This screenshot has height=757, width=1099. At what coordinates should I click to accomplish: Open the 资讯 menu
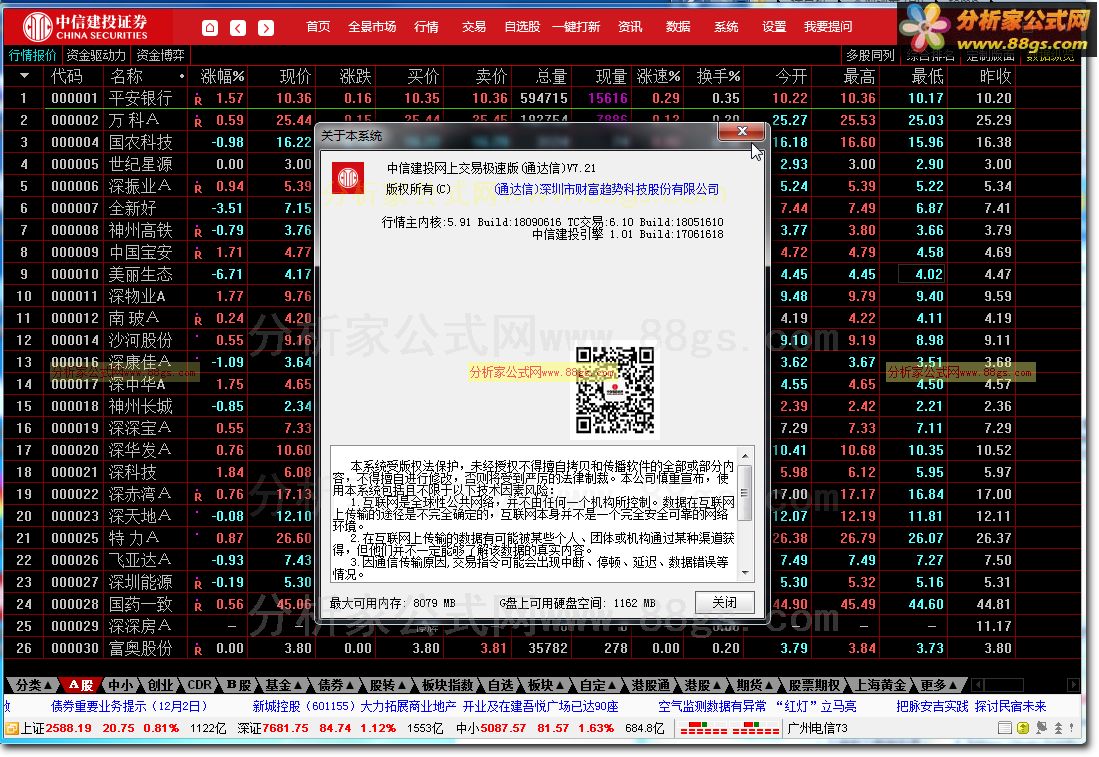point(630,27)
